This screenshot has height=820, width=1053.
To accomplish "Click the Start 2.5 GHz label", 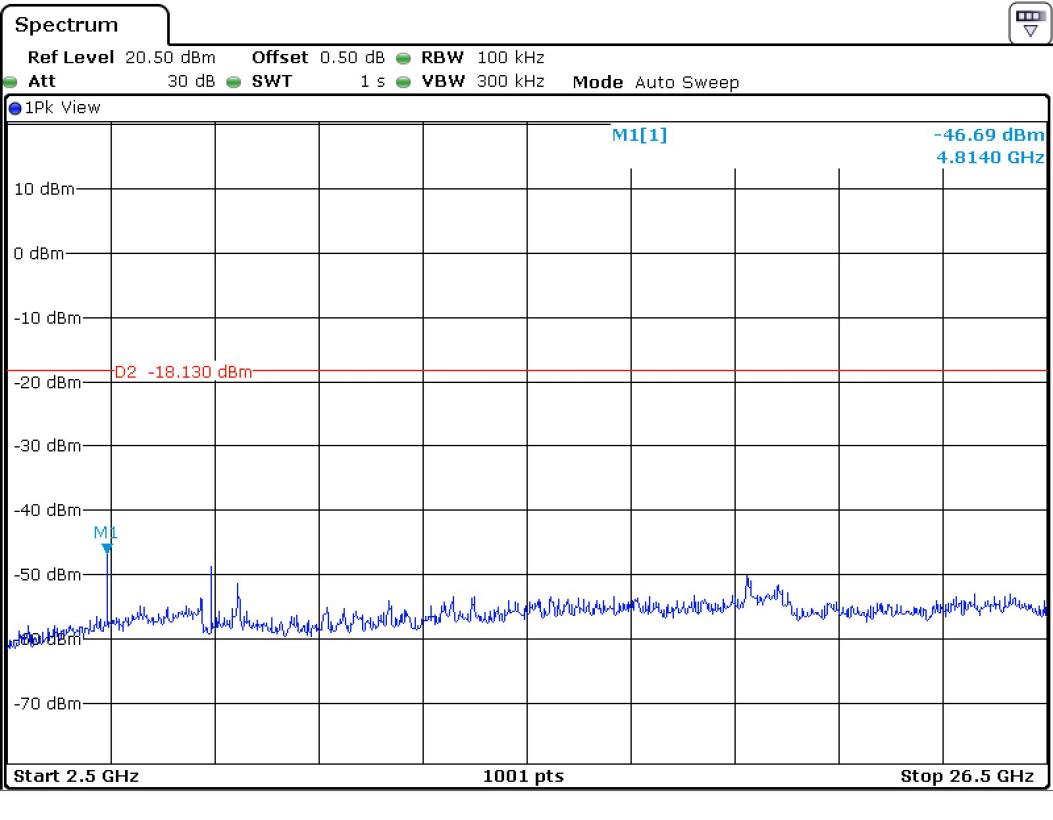I will 76,776.
